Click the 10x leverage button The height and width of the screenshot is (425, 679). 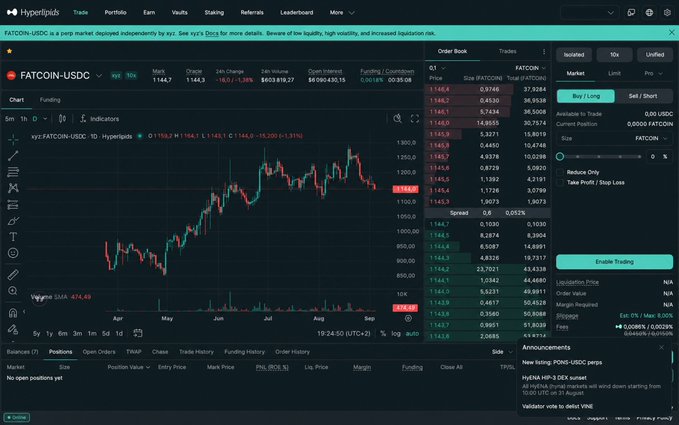pos(614,55)
